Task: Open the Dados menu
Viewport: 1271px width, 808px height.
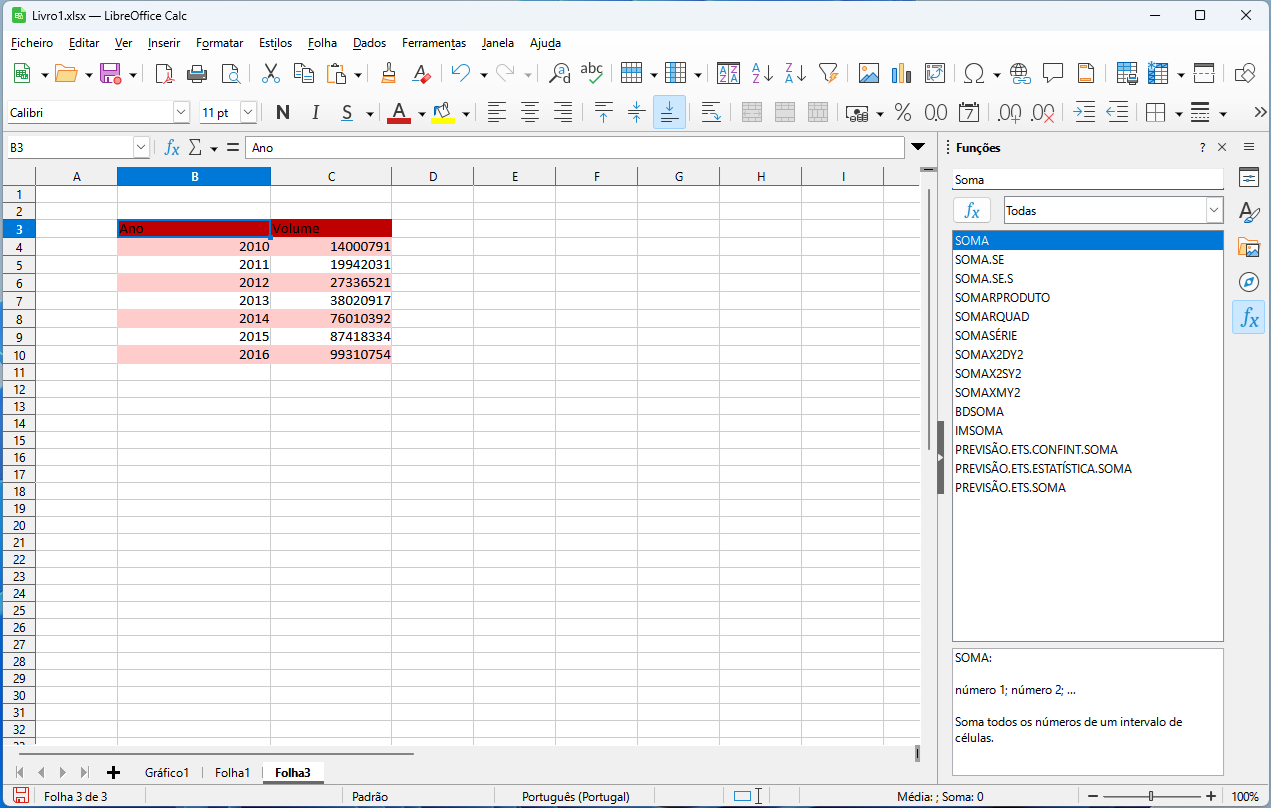Action: [369, 43]
